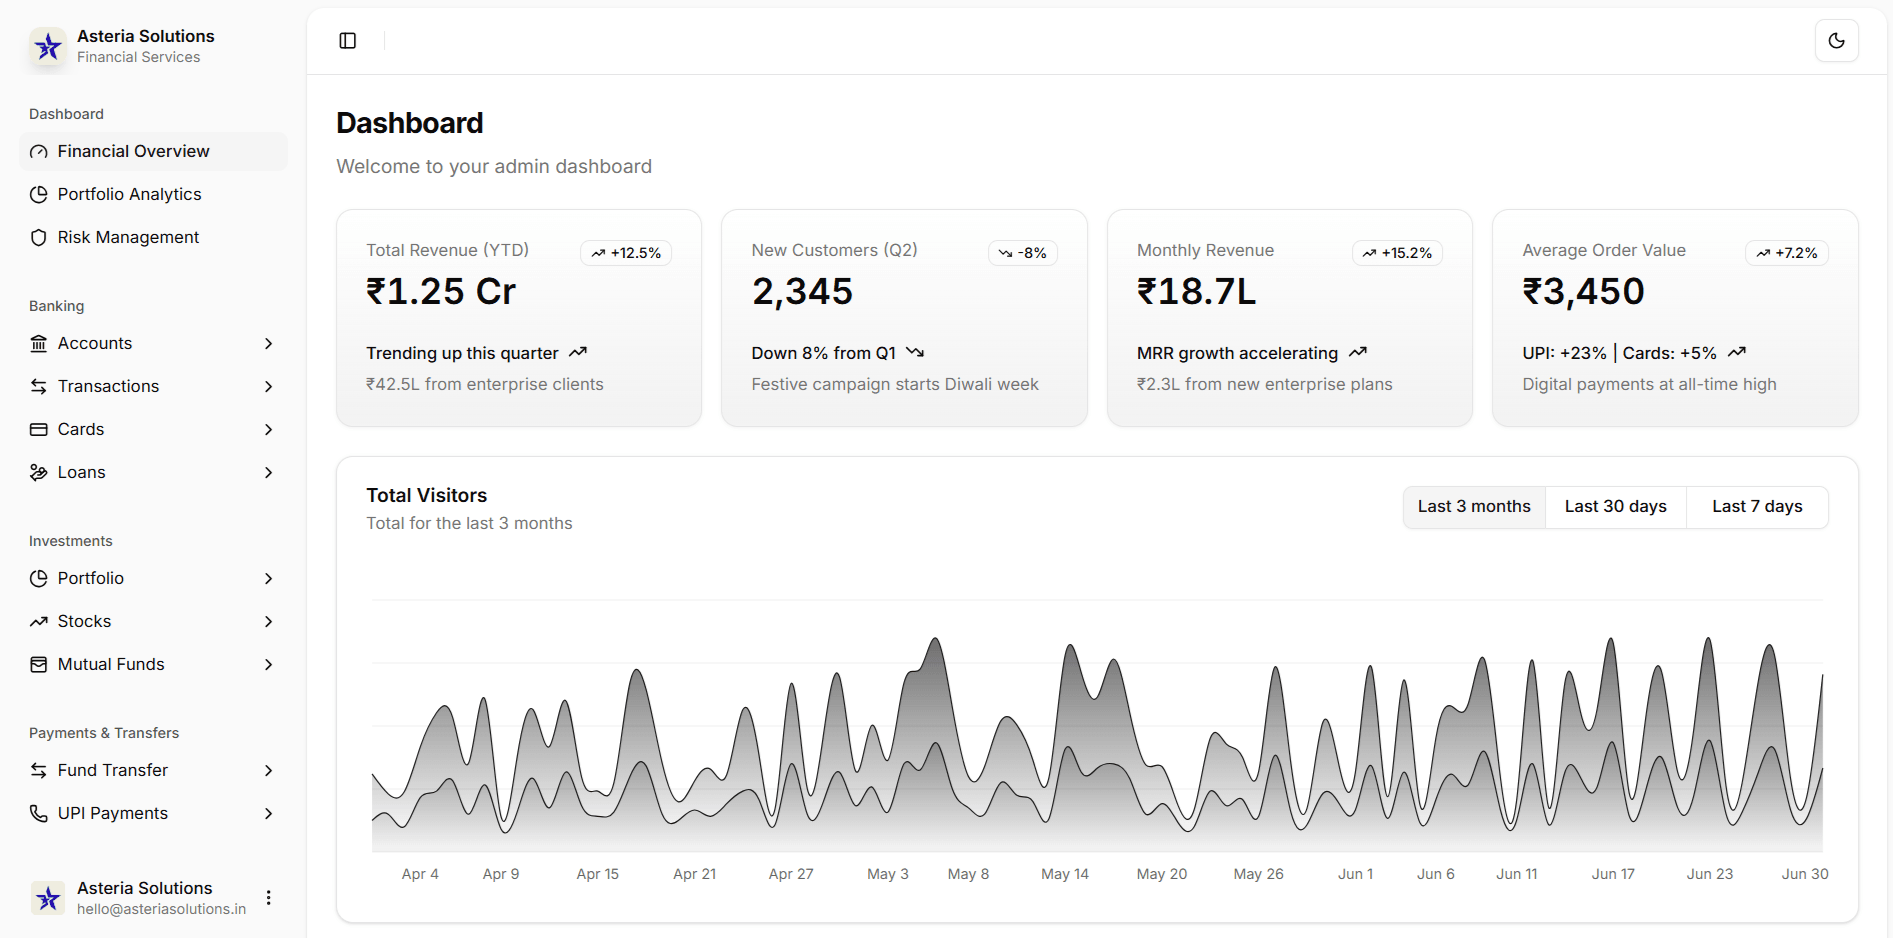1893x938 pixels.
Task: Click trending-up icon beside Trending up this quarter
Action: click(578, 353)
